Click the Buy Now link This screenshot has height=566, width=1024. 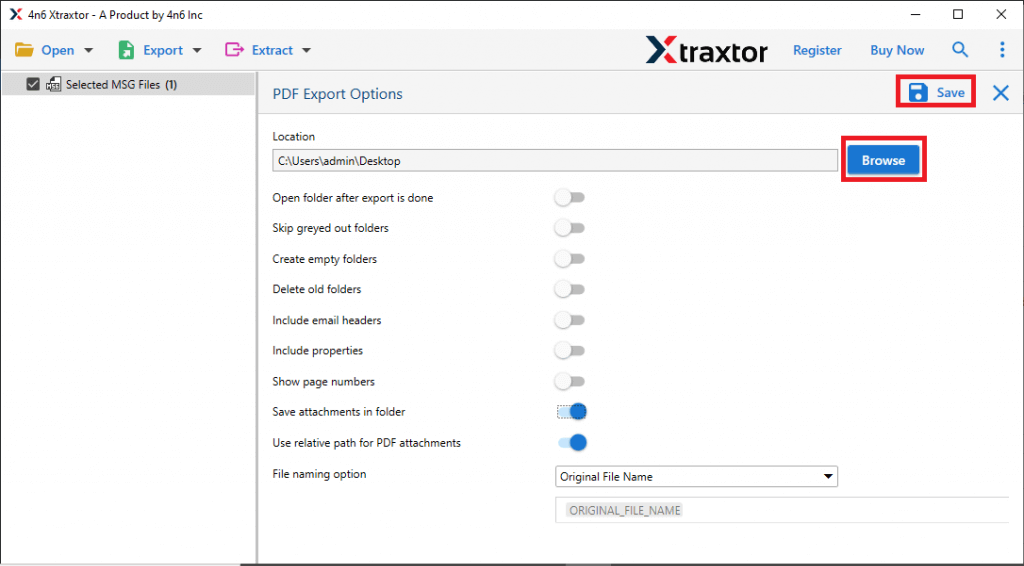pyautogui.click(x=897, y=50)
